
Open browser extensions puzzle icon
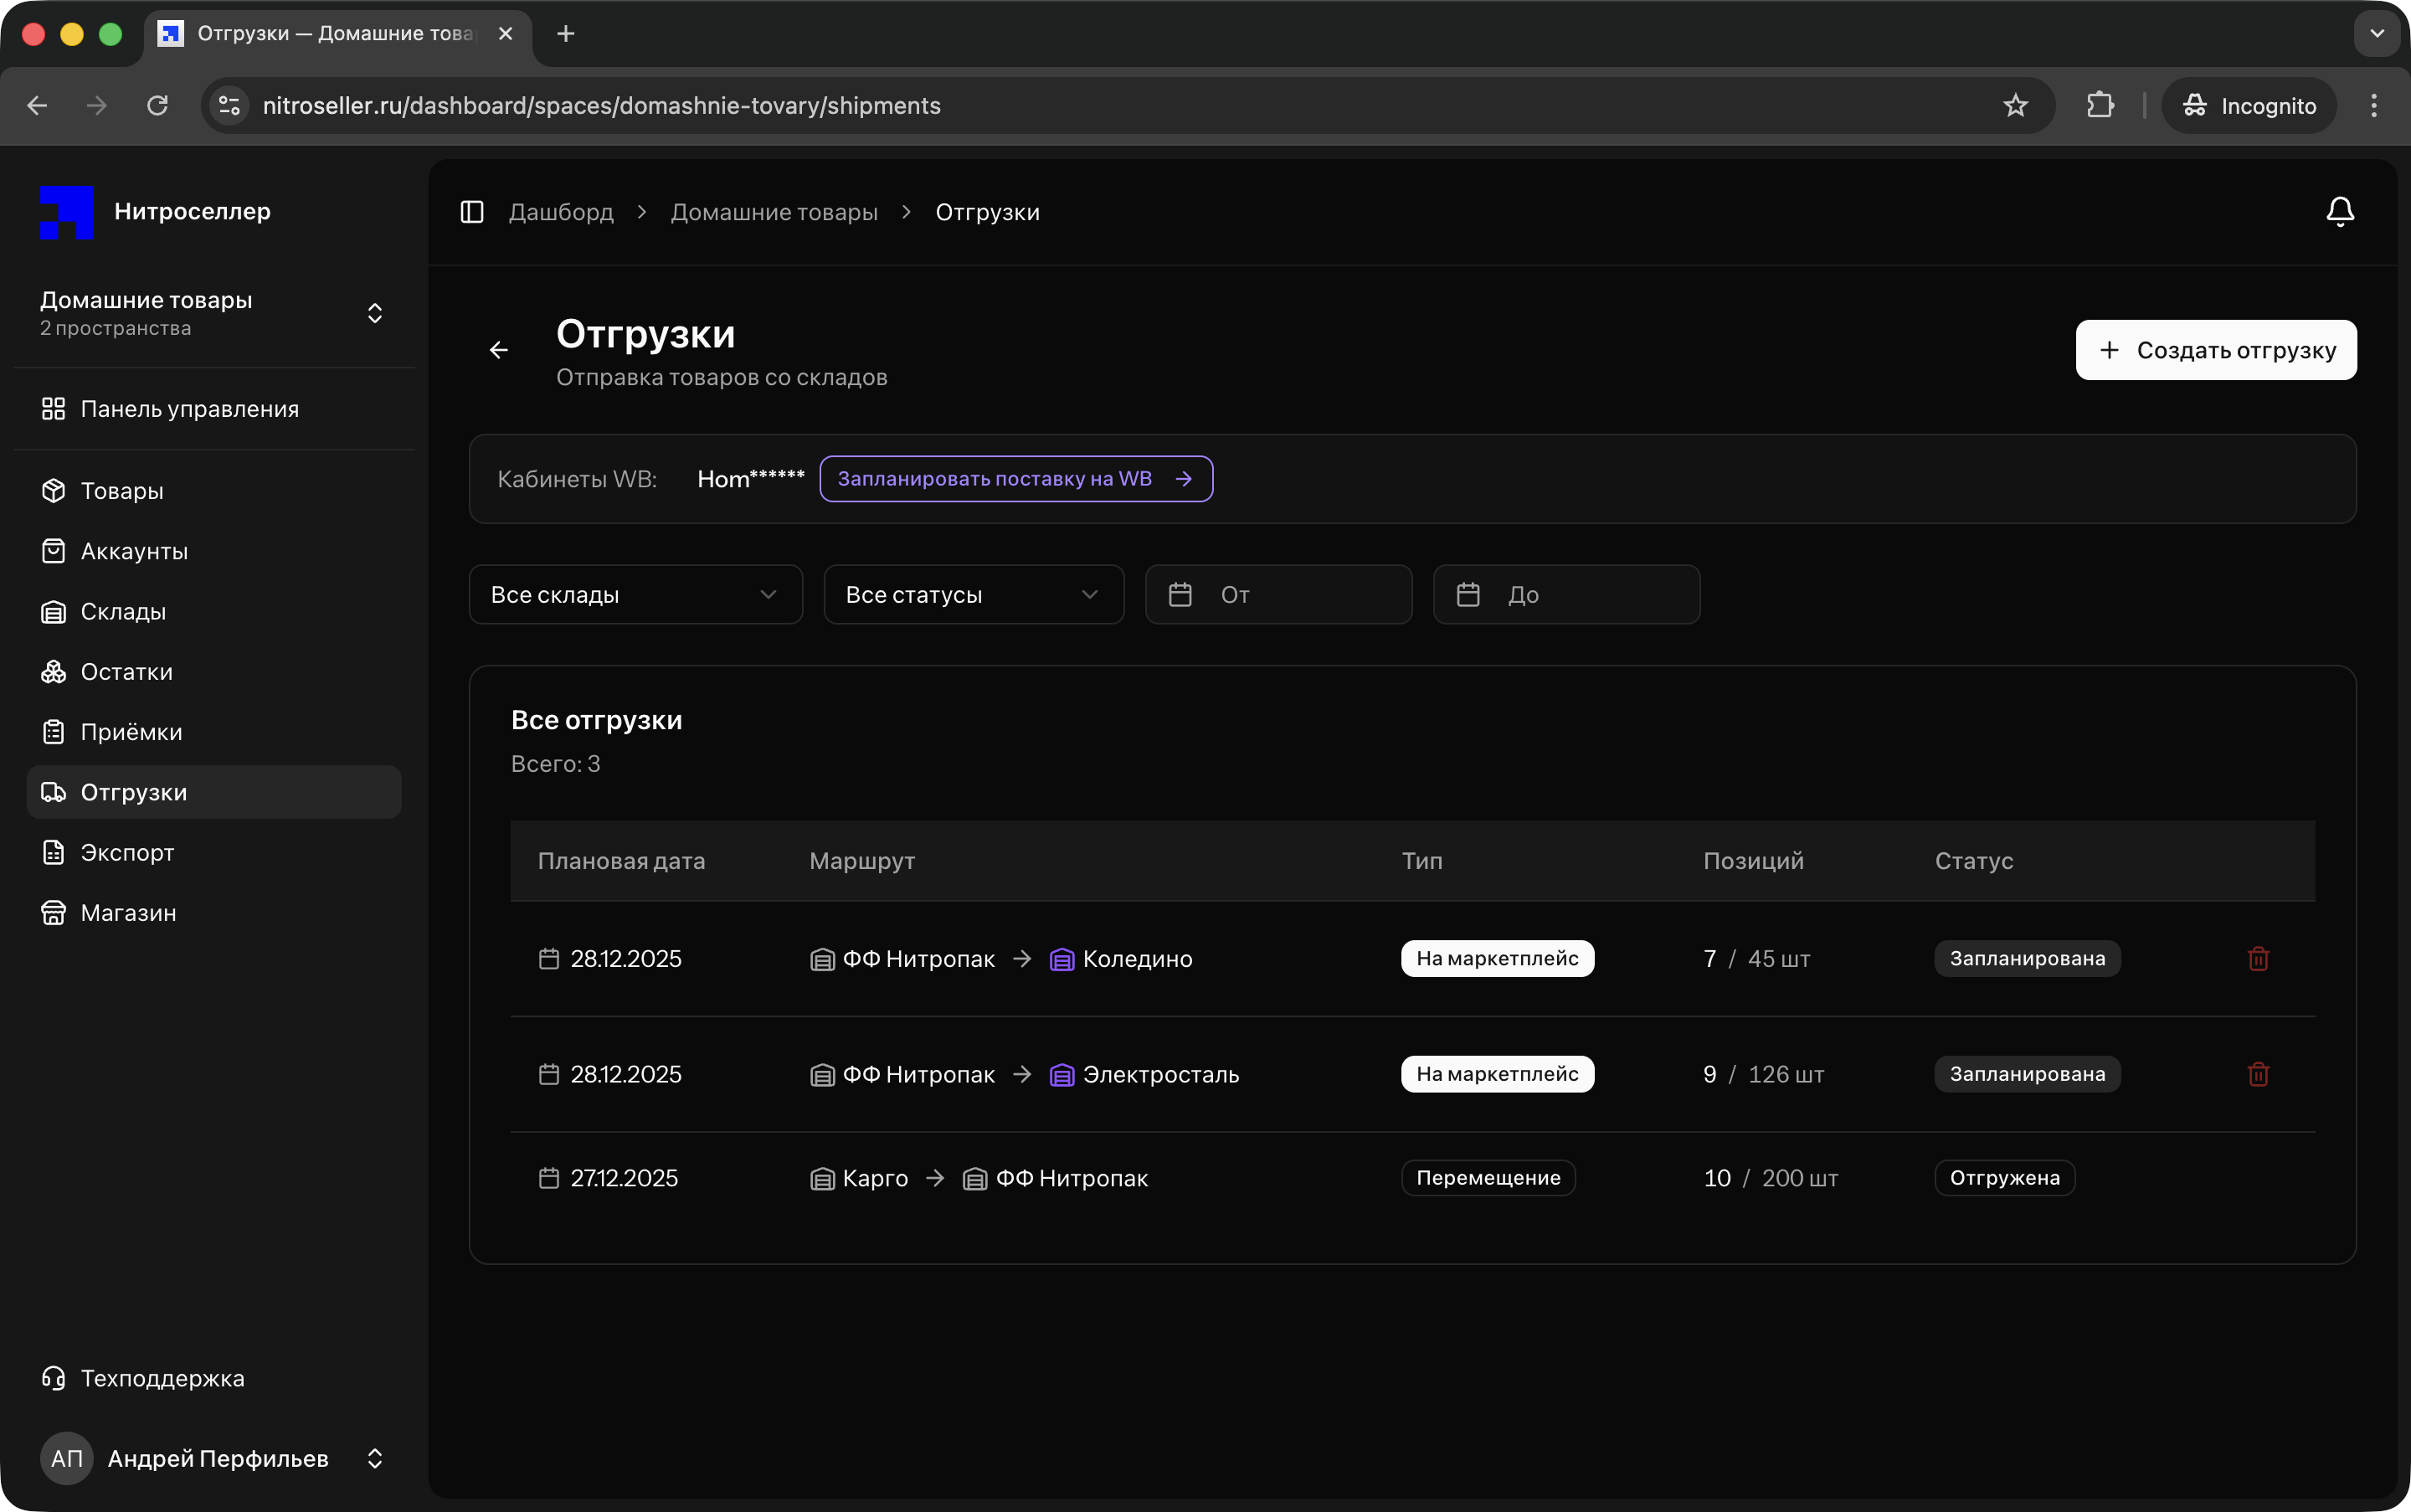point(2100,106)
